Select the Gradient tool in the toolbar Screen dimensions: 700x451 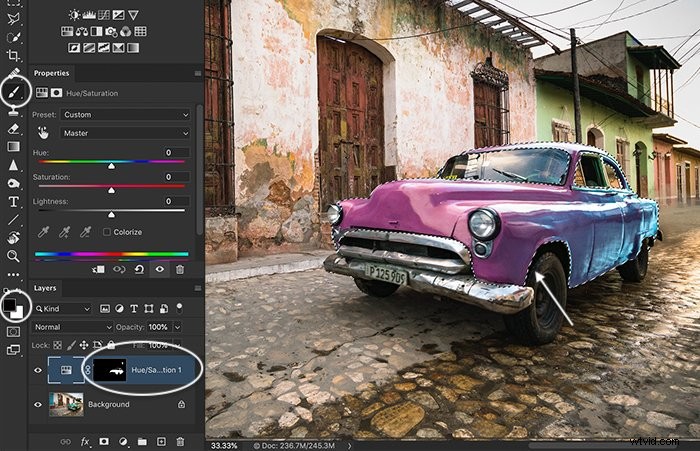coord(13,146)
